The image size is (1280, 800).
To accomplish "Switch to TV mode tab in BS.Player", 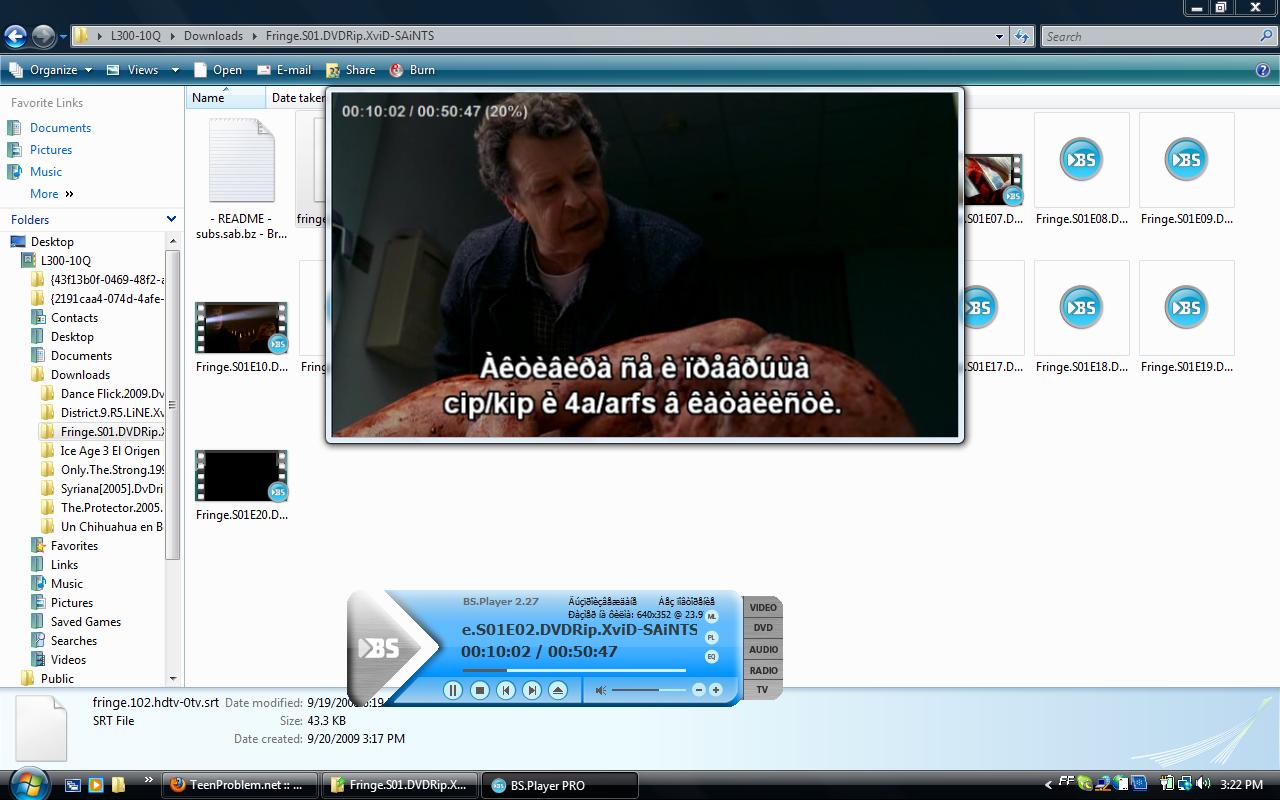I will [x=762, y=690].
